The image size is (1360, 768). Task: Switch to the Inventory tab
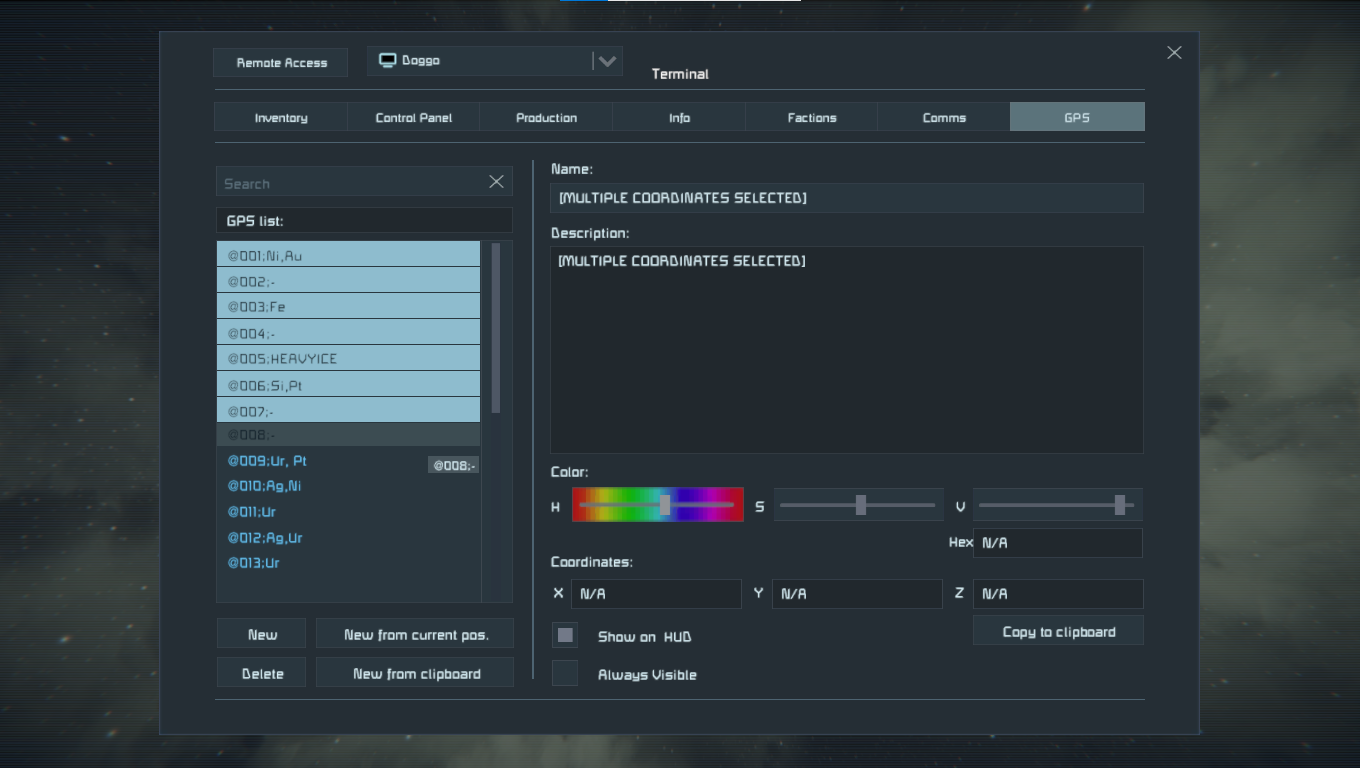coord(281,118)
